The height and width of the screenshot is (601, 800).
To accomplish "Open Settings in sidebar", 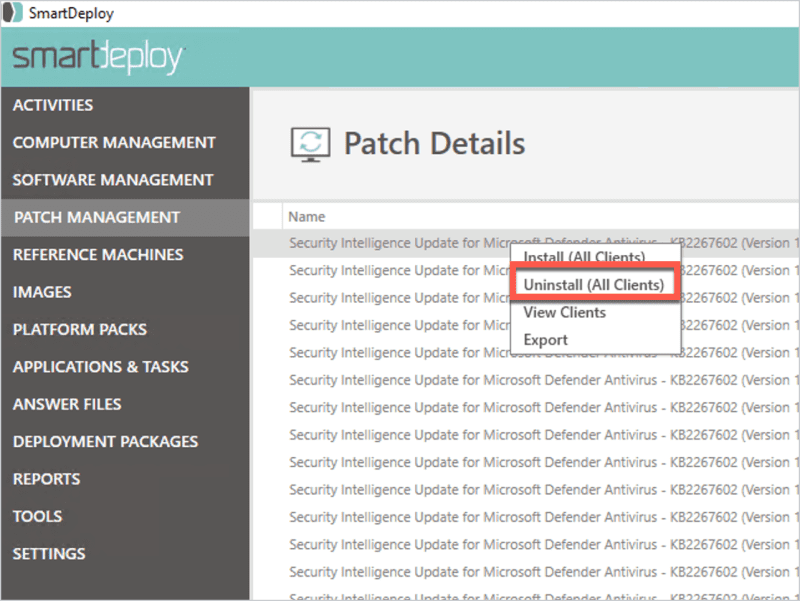I will [x=49, y=554].
